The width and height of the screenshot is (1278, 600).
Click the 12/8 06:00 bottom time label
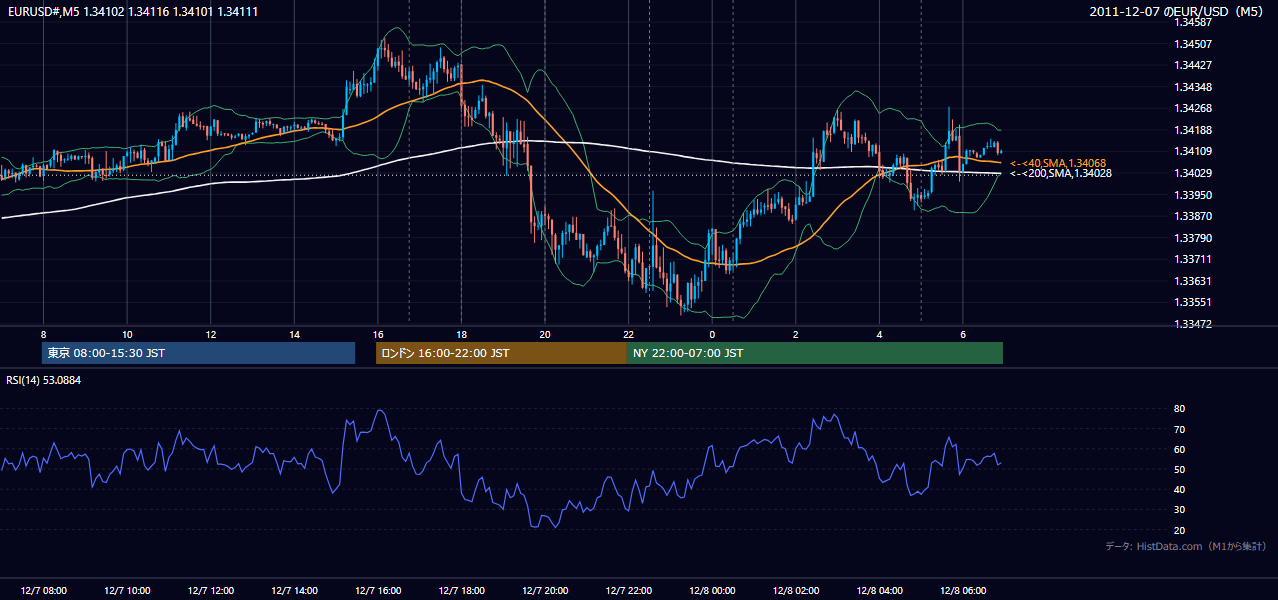(963, 590)
